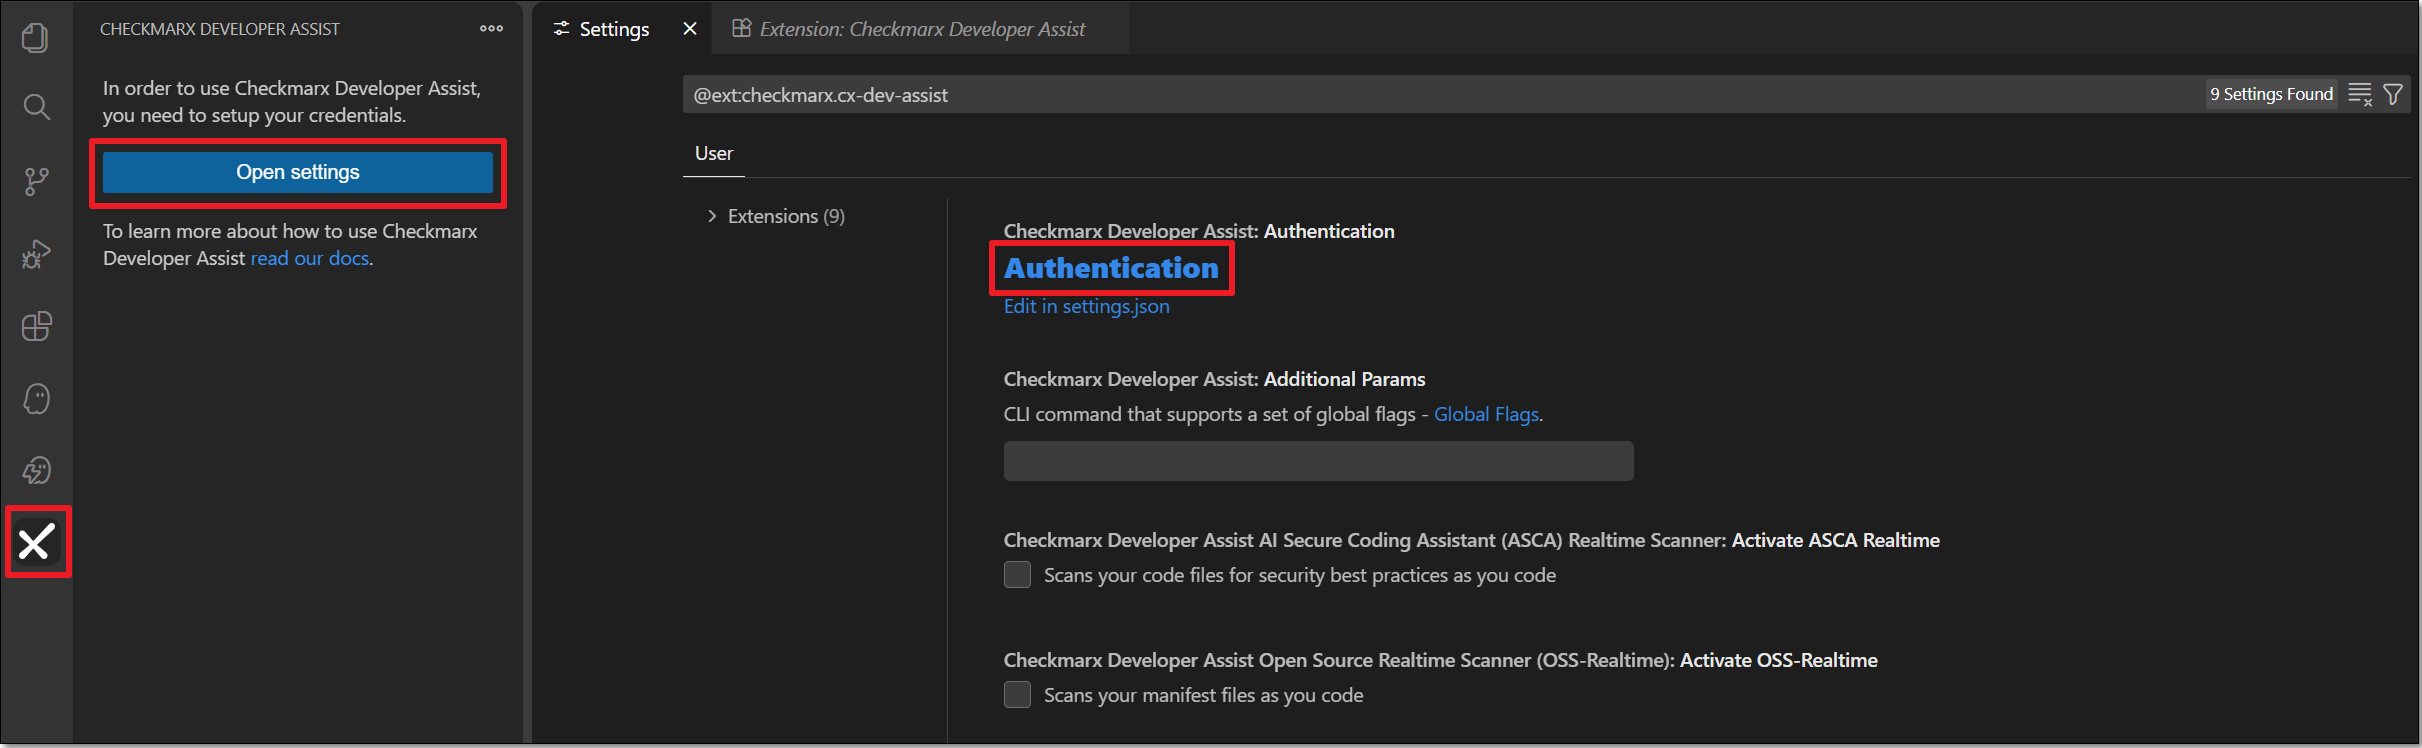Open the Checkmarx panel more actions menu

pyautogui.click(x=491, y=29)
